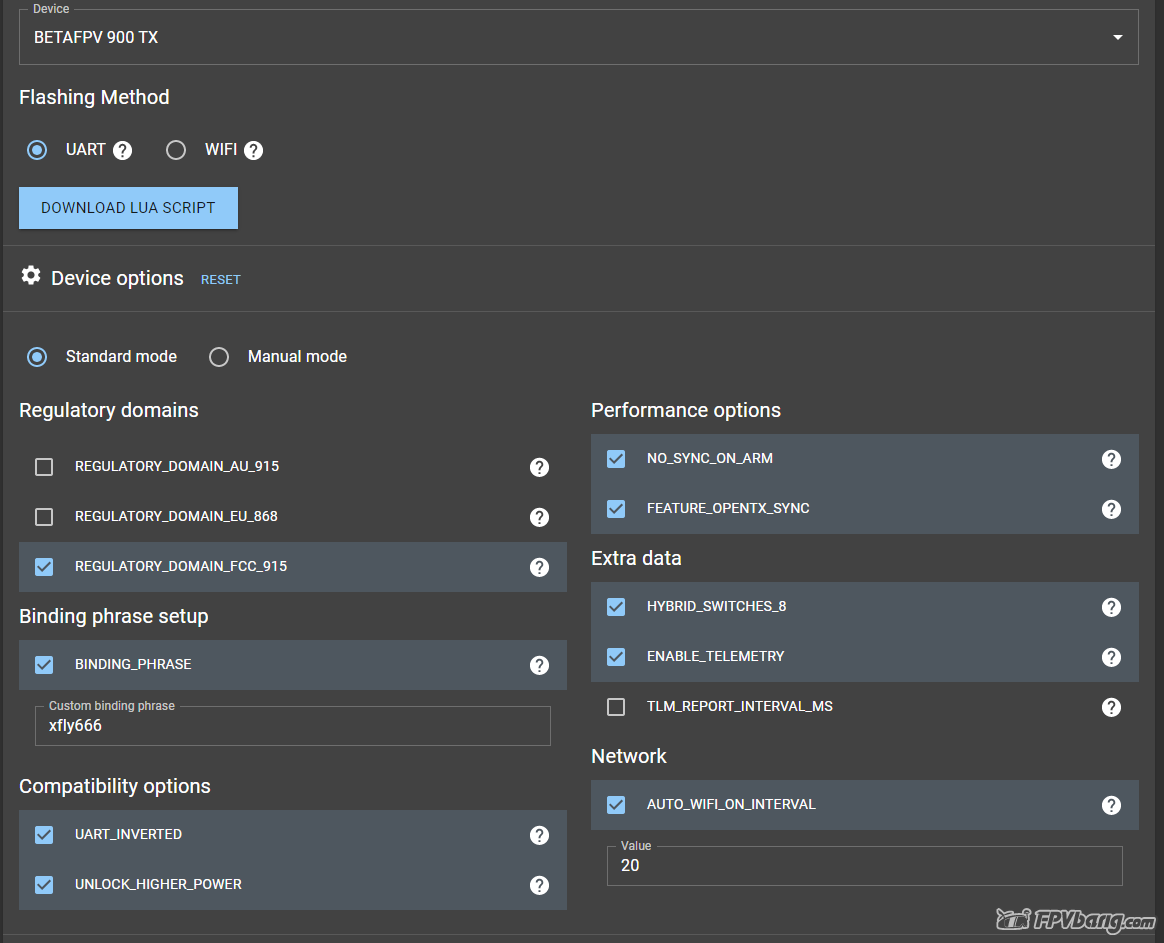The height and width of the screenshot is (943, 1164).
Task: Uncheck ENABLE_TELEMETRY checkbox
Action: coord(615,656)
